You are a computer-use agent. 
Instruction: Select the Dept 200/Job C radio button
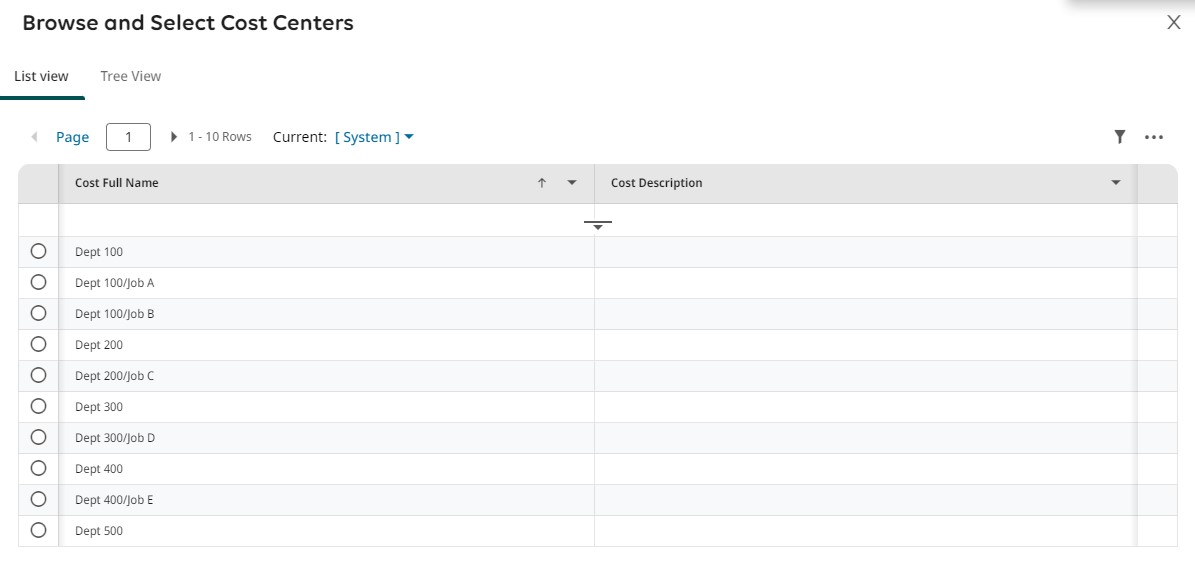39,376
